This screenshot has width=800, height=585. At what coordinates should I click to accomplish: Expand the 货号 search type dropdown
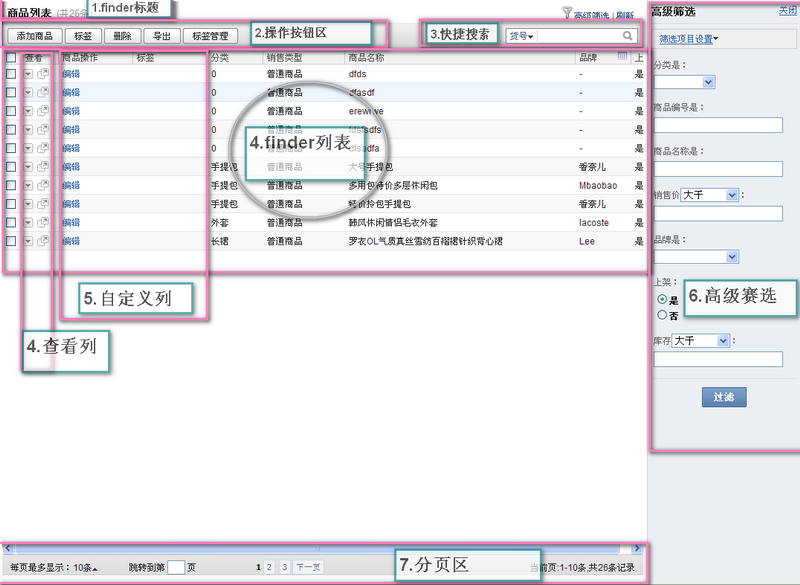click(x=521, y=37)
